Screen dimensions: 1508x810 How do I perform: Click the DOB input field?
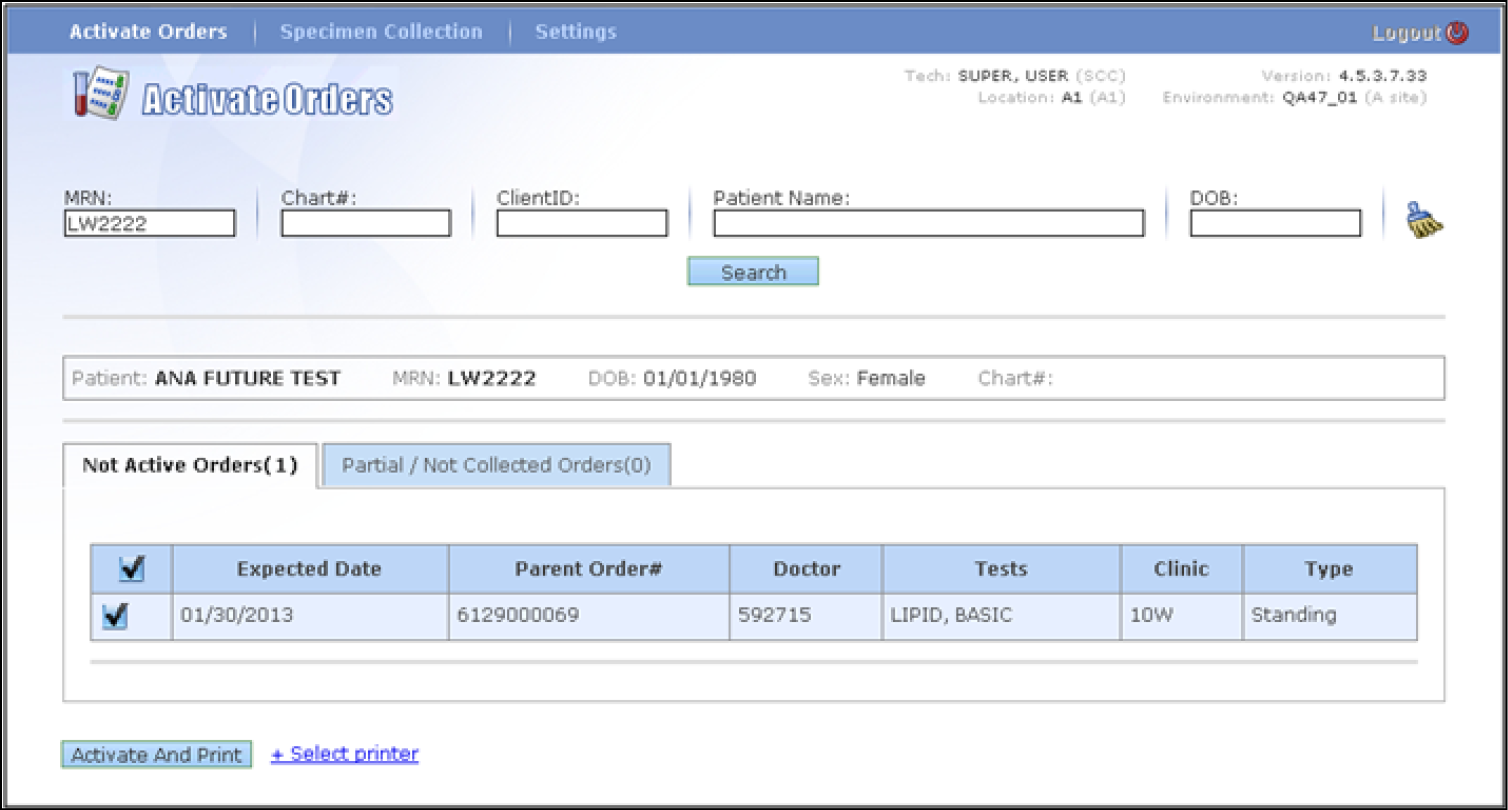[1275, 223]
